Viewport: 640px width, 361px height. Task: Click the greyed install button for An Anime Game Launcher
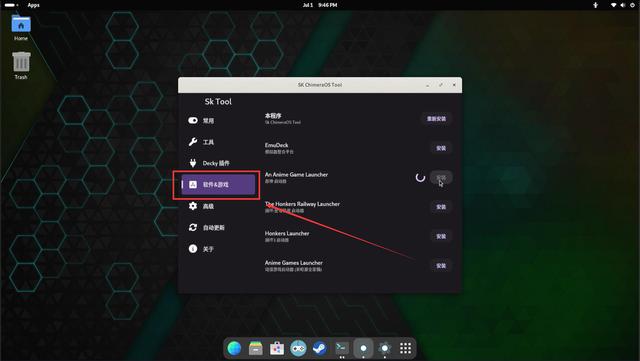pos(441,177)
